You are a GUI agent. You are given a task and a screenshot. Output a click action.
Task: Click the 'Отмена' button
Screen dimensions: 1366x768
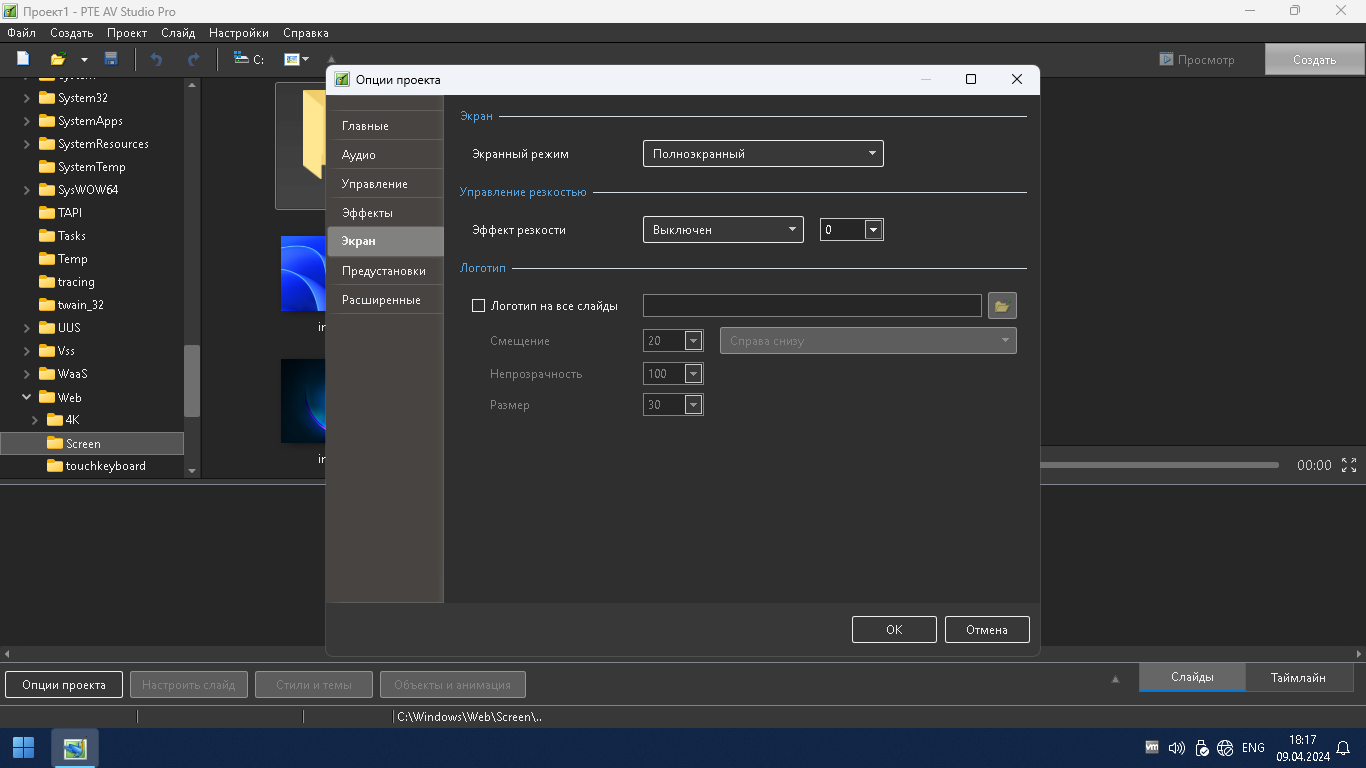[986, 629]
